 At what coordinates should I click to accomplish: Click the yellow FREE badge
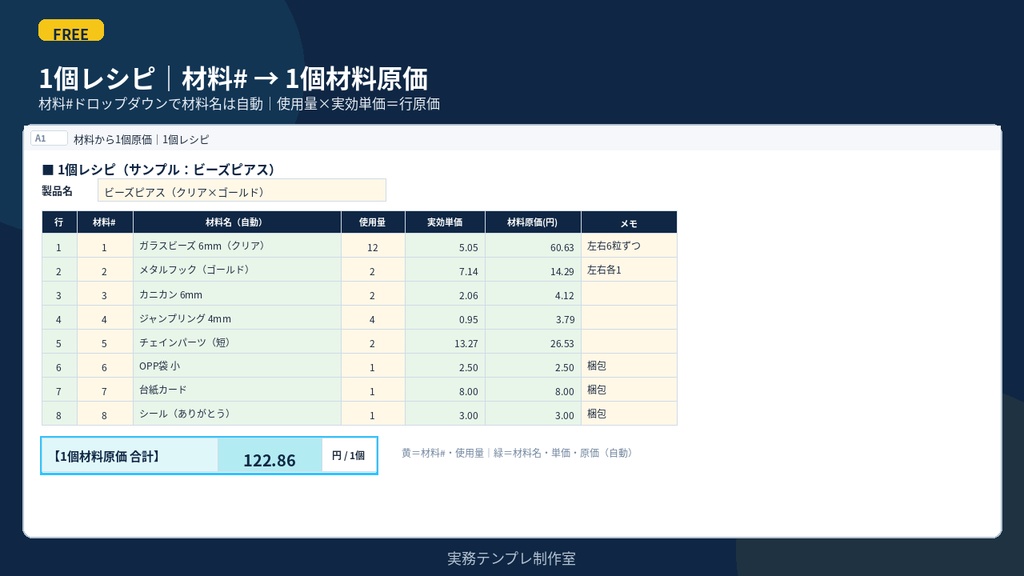[71, 31]
